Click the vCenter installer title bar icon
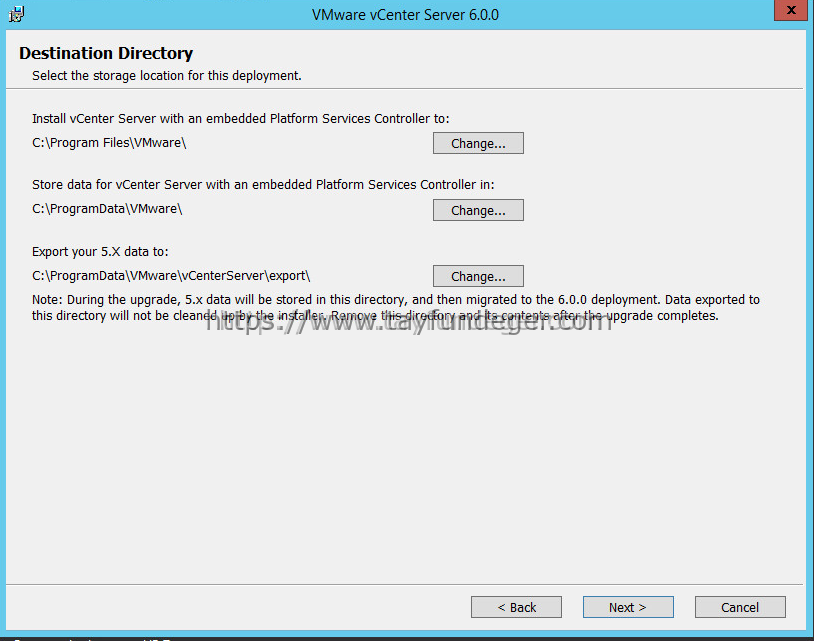Screen dimensions: 814x641 coord(16,14)
